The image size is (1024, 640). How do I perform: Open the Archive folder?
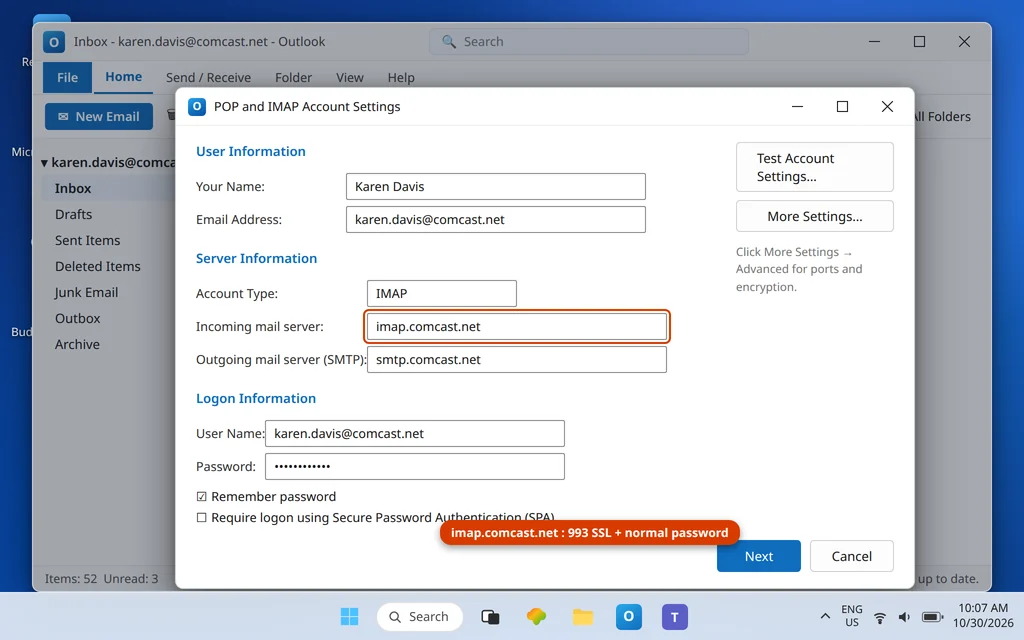[x=77, y=344]
